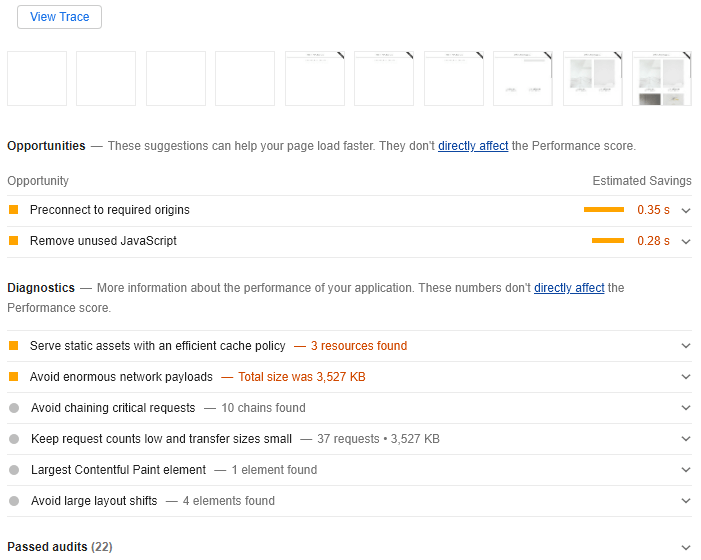The height and width of the screenshot is (560, 701).
Task: Expand Remove unused JavaScript chevron
Action: (x=686, y=242)
